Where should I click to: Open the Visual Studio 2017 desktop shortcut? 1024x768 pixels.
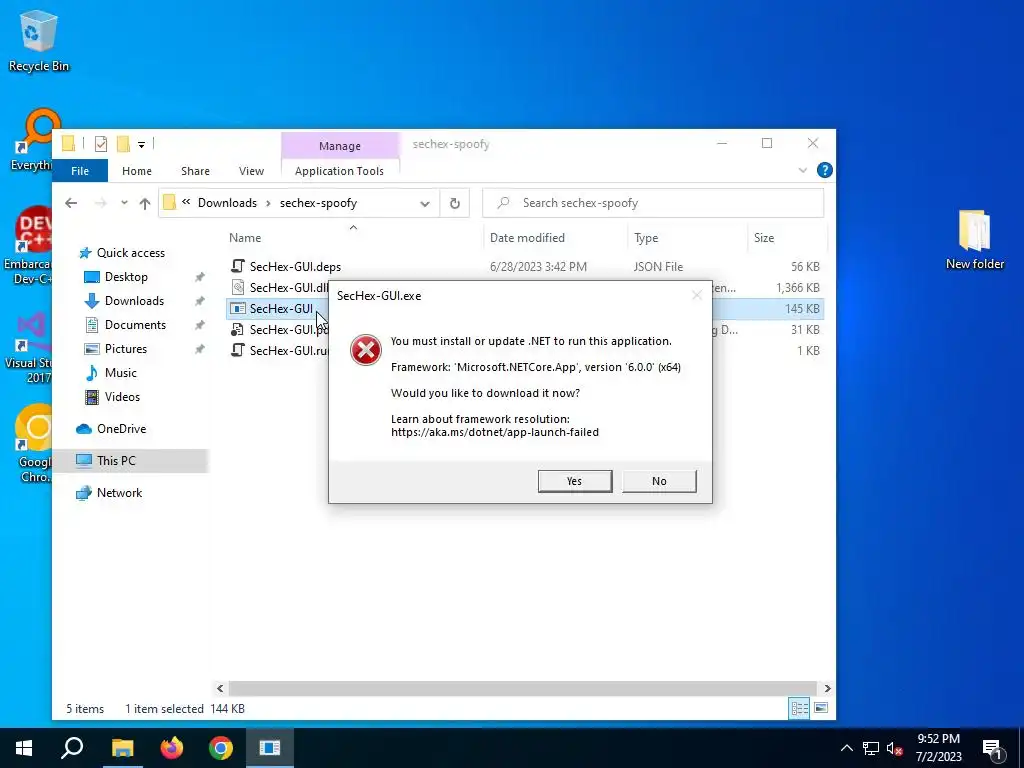[29, 347]
